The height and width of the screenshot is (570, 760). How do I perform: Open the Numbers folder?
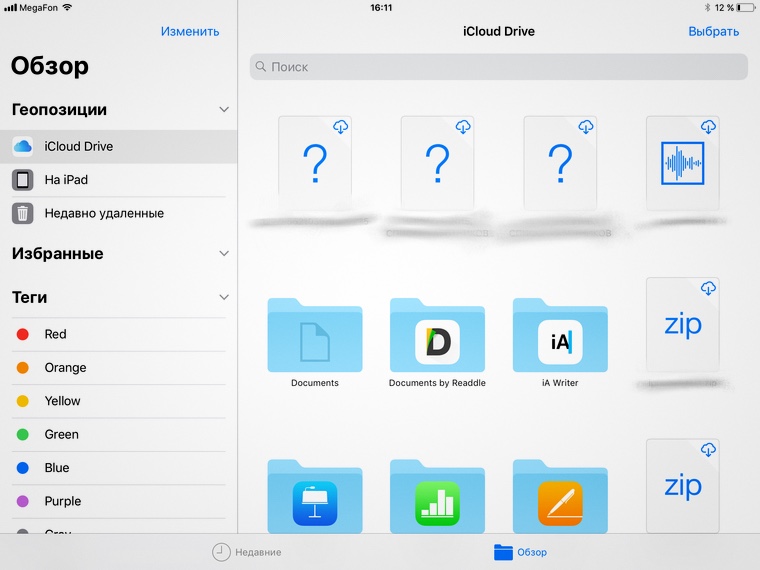coord(437,497)
